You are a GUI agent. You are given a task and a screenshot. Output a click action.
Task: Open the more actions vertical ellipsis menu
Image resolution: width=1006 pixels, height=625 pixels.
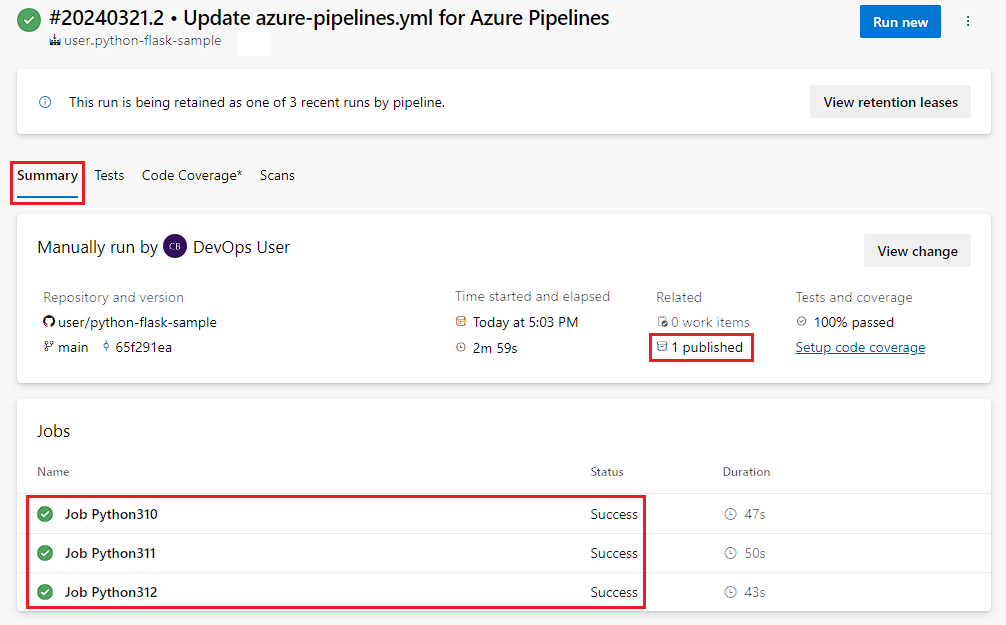click(x=968, y=21)
